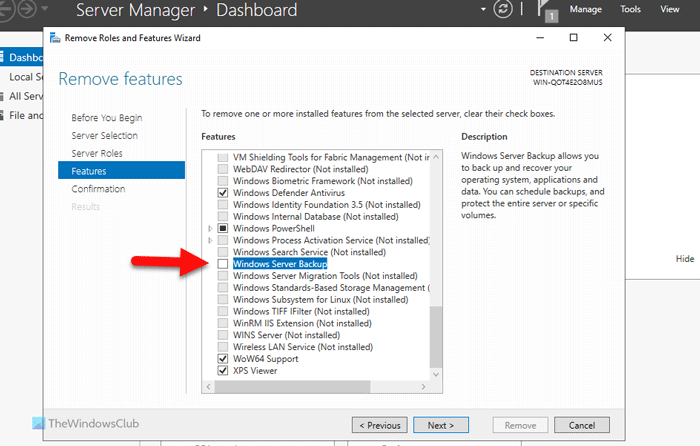
Task: Select the Features wizard step
Action: pos(121,171)
